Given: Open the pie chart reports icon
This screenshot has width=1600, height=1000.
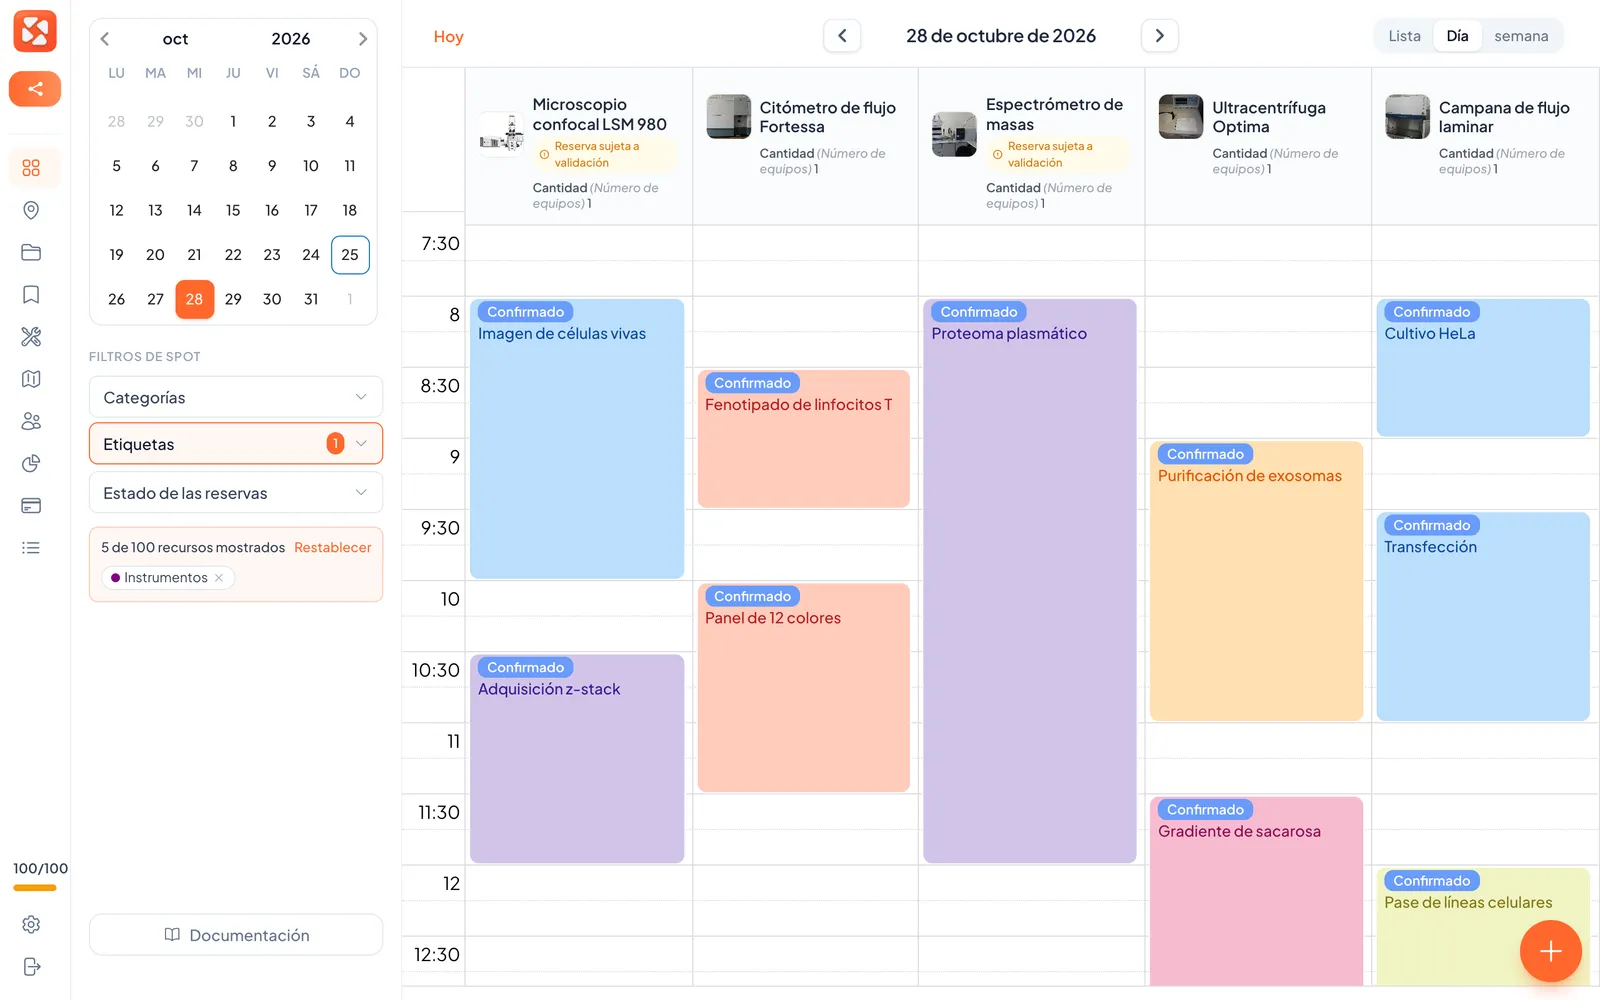Looking at the screenshot, I should (x=31, y=463).
